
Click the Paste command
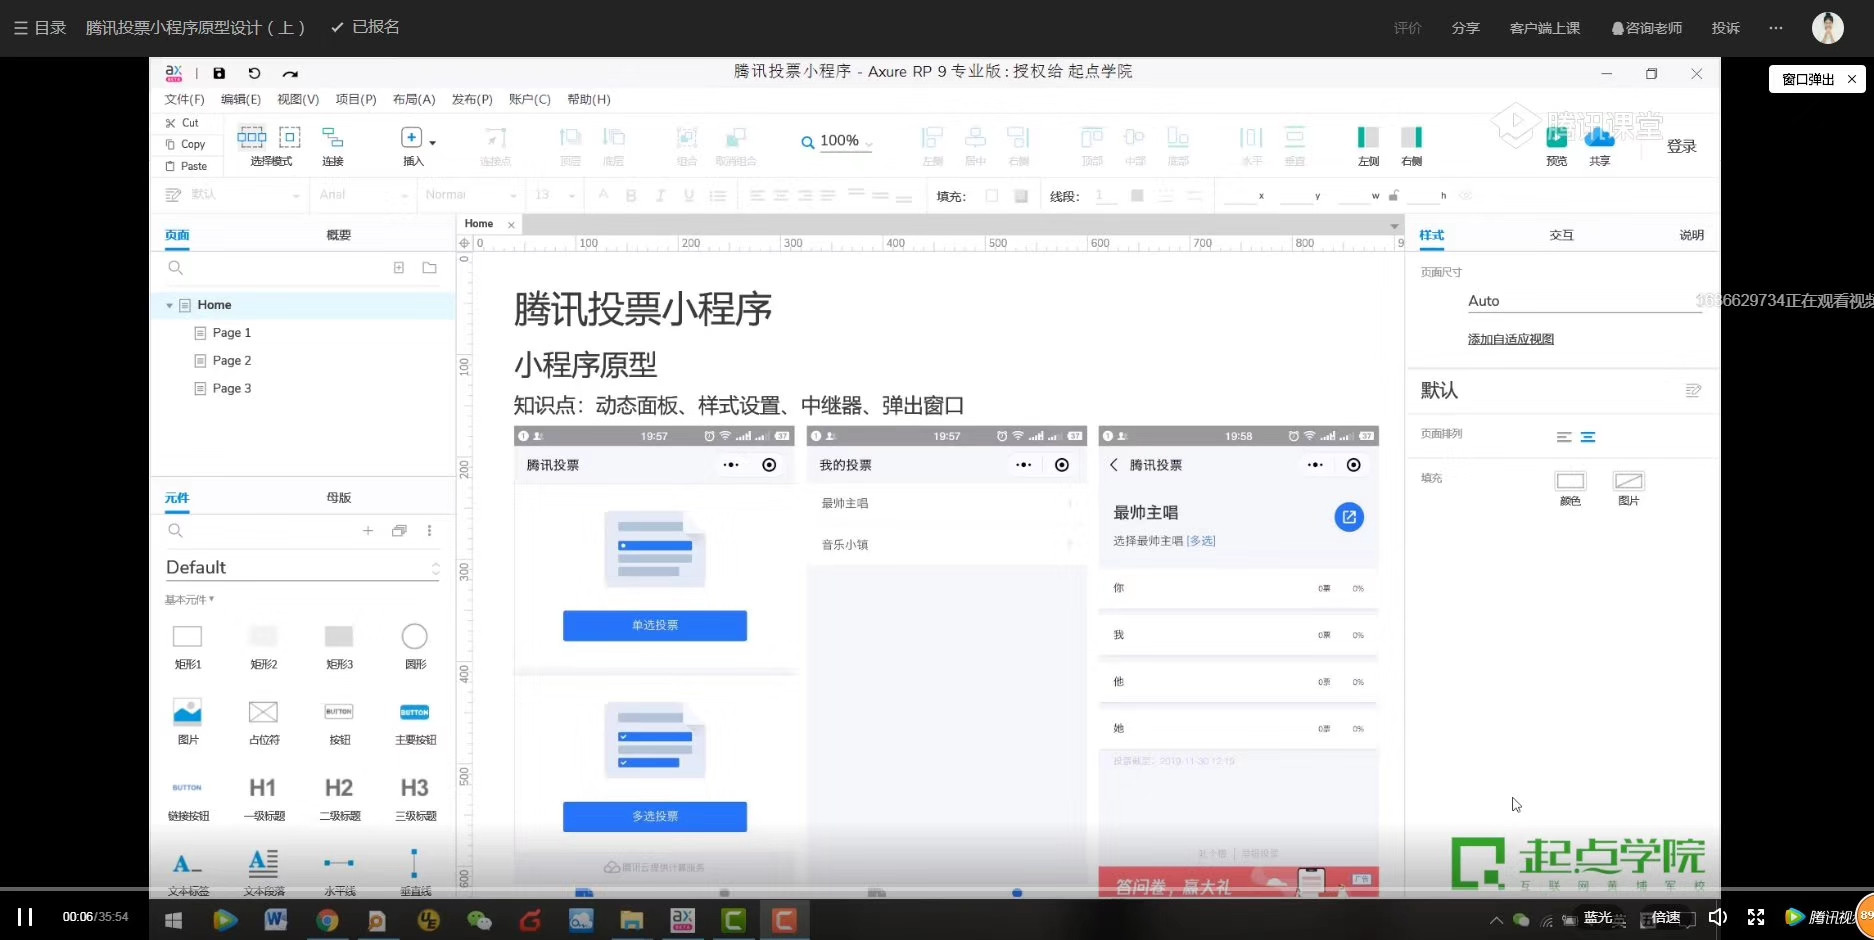(x=186, y=166)
